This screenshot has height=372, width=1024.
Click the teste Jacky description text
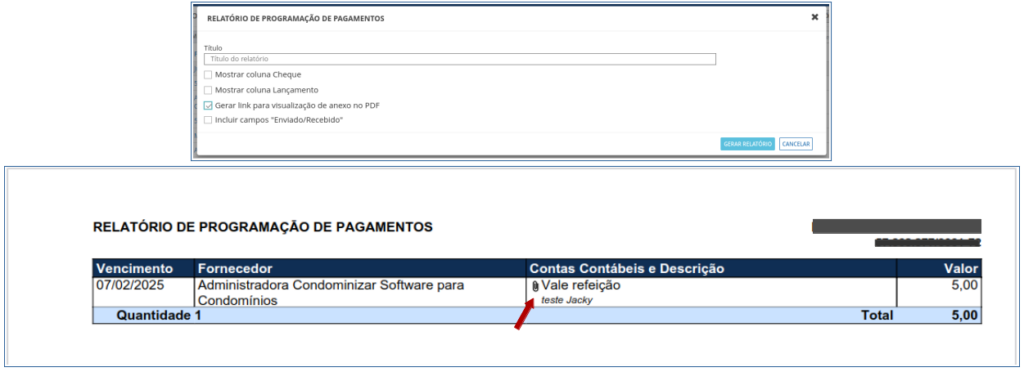tap(567, 301)
